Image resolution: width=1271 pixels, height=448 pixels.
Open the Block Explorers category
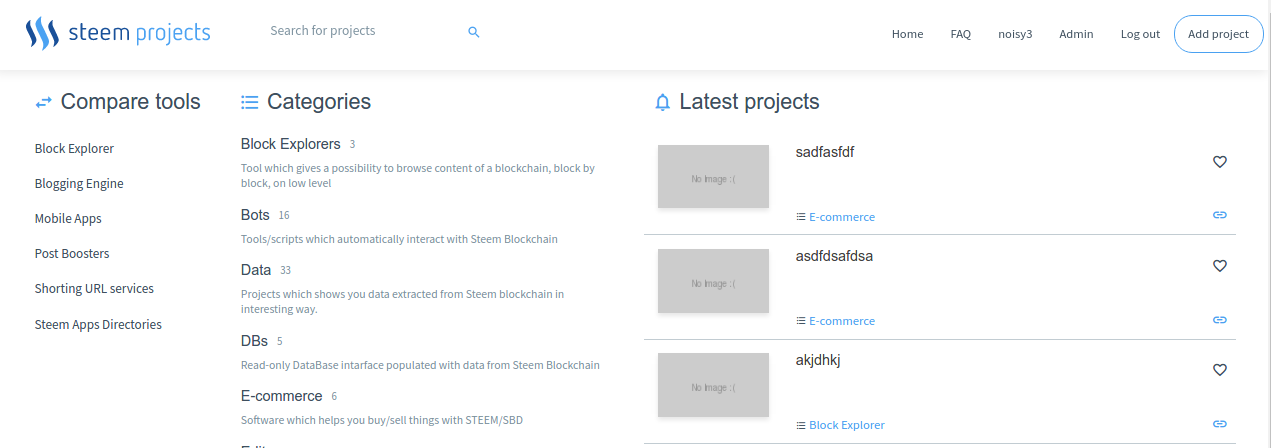coord(291,144)
